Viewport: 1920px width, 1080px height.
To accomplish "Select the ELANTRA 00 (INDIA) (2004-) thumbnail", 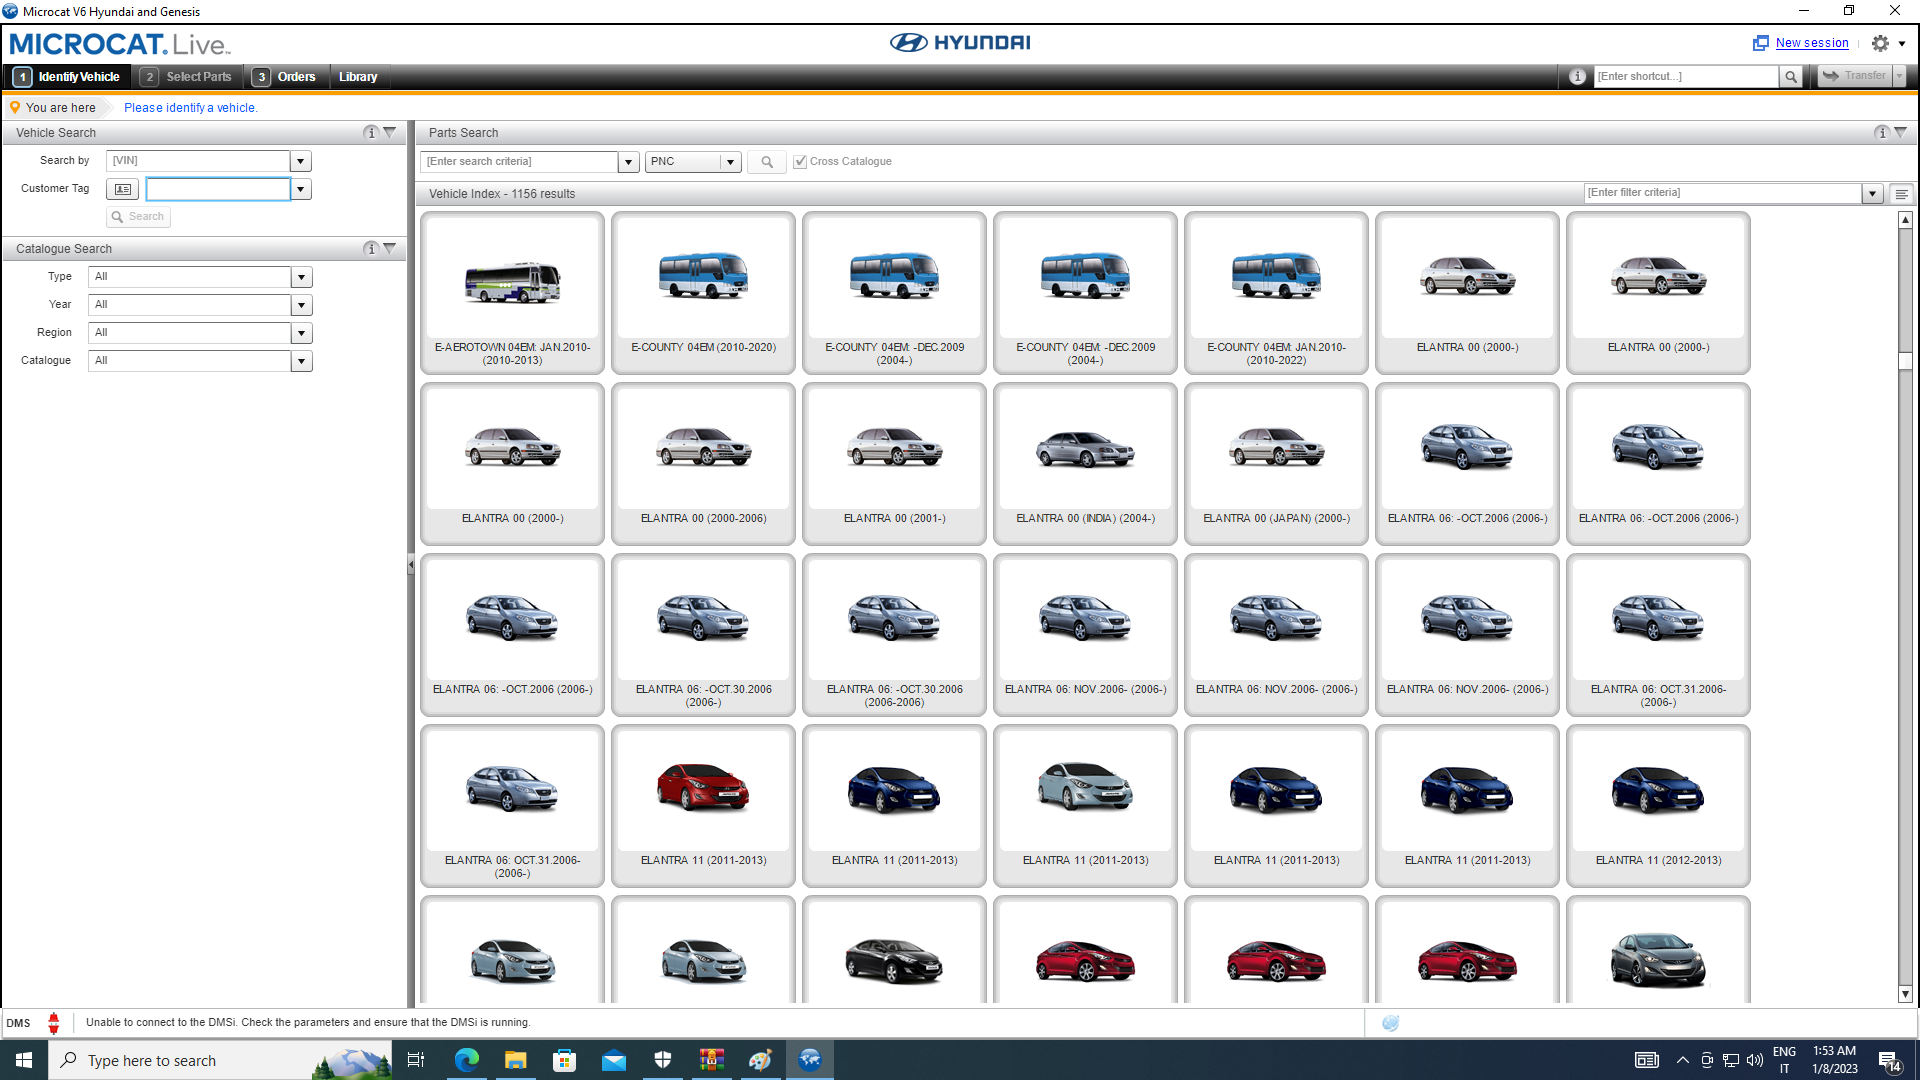I will click(x=1085, y=464).
